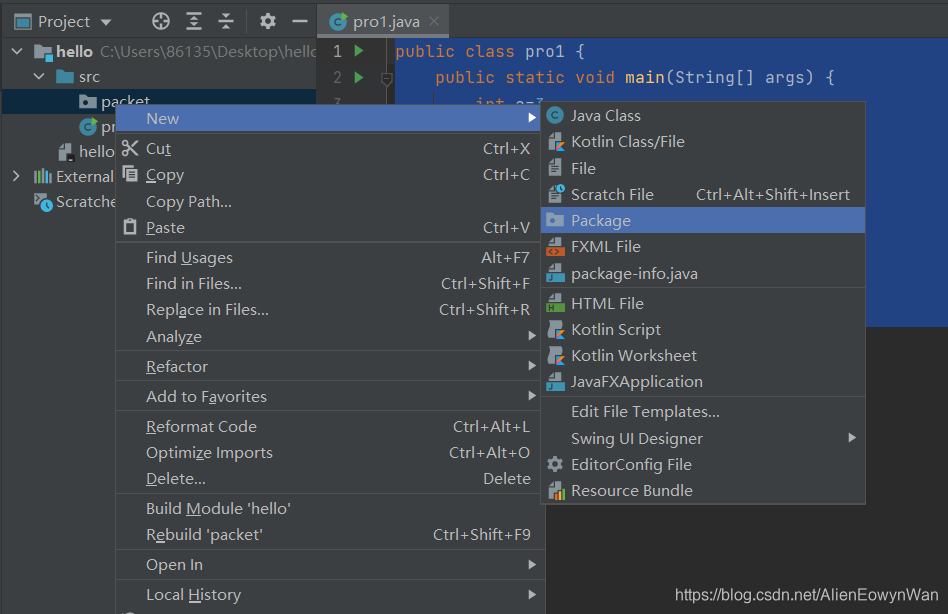Collapse the hello project root node
Screen dimensions: 948x614
(17, 51)
